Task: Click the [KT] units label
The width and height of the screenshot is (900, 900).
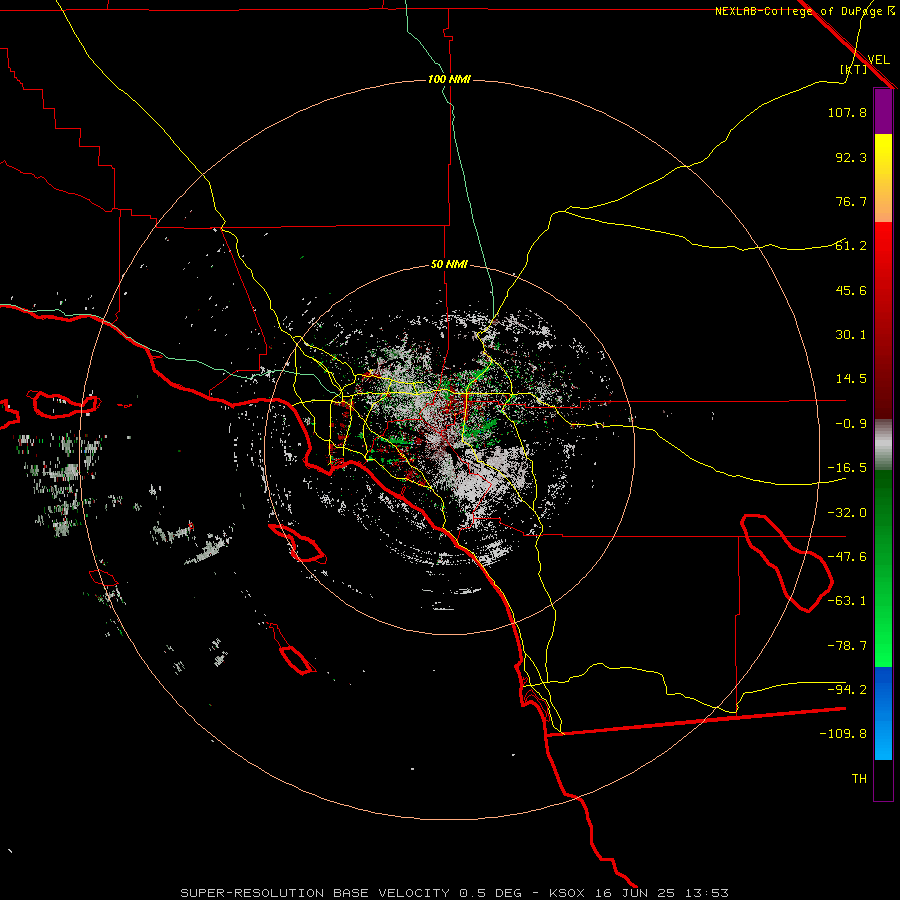Action: (854, 69)
